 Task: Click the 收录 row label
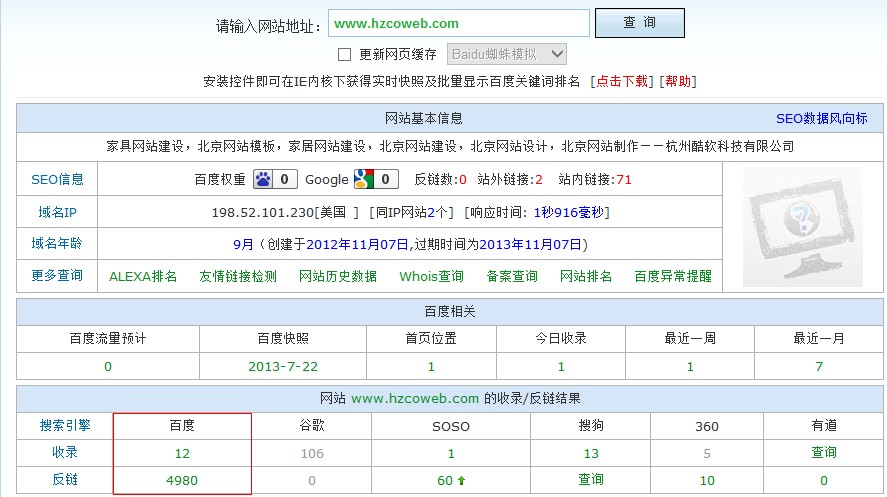coord(65,452)
